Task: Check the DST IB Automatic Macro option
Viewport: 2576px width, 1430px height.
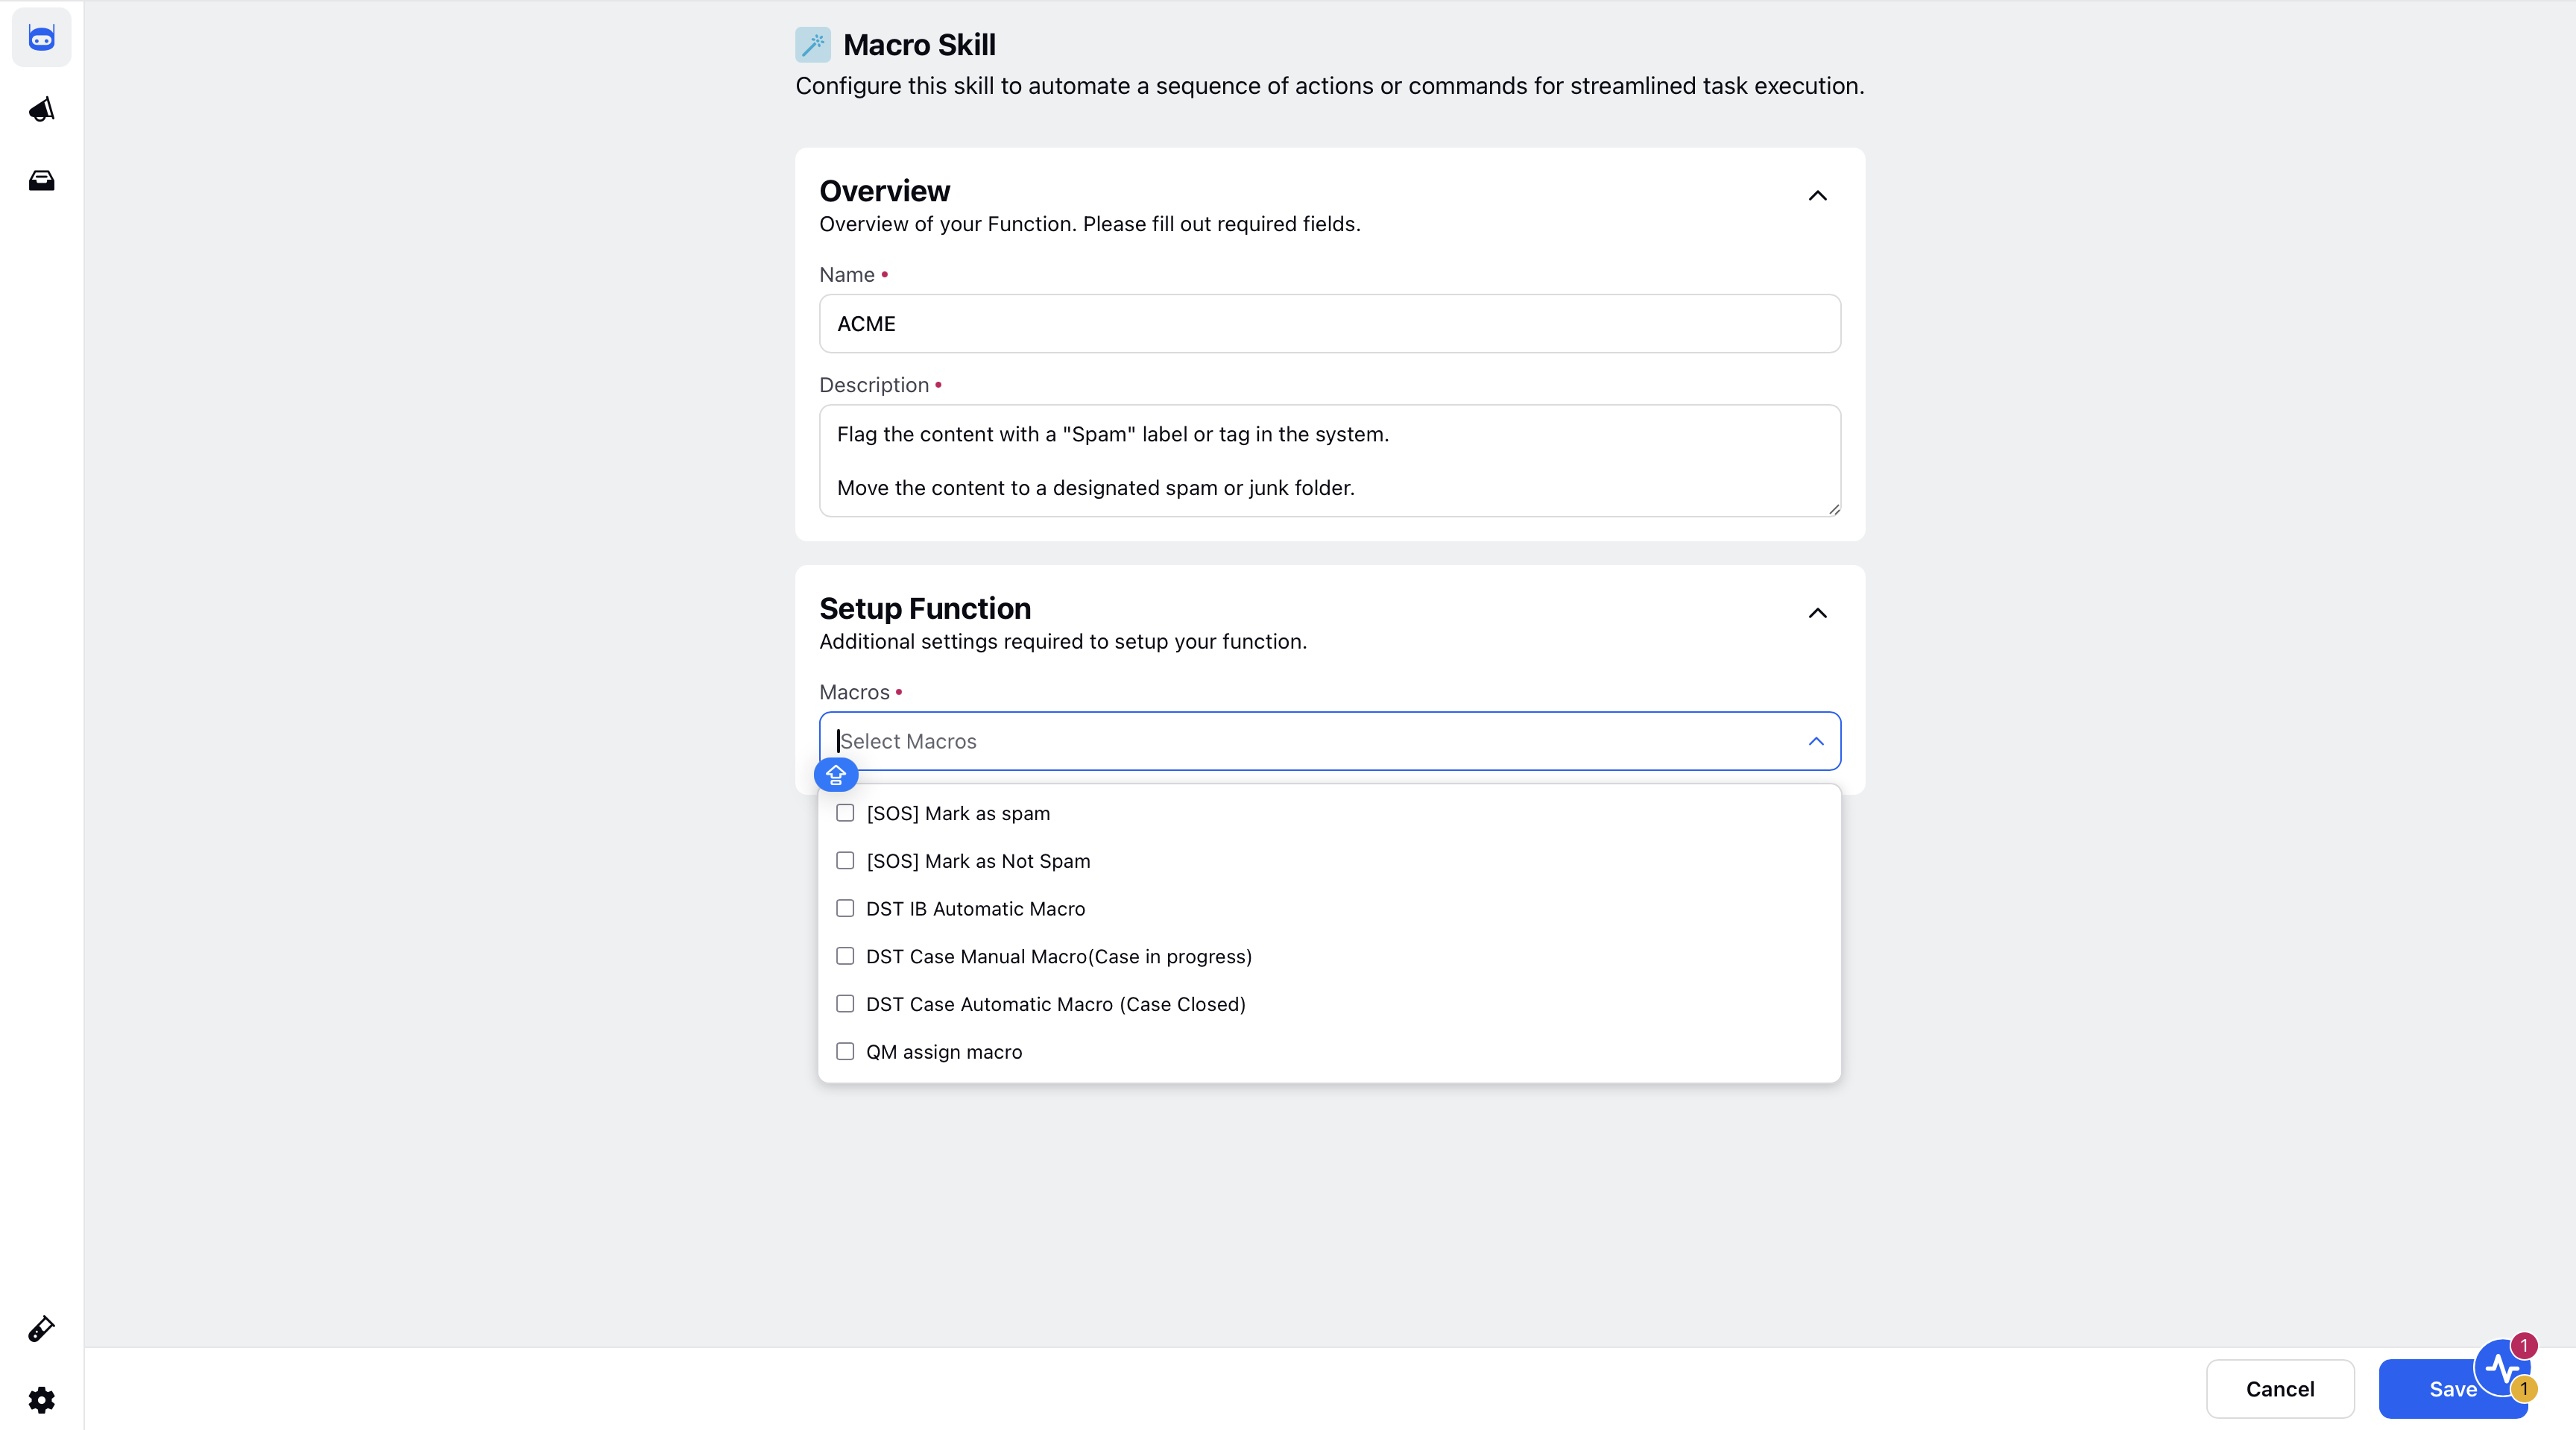Action: point(845,908)
